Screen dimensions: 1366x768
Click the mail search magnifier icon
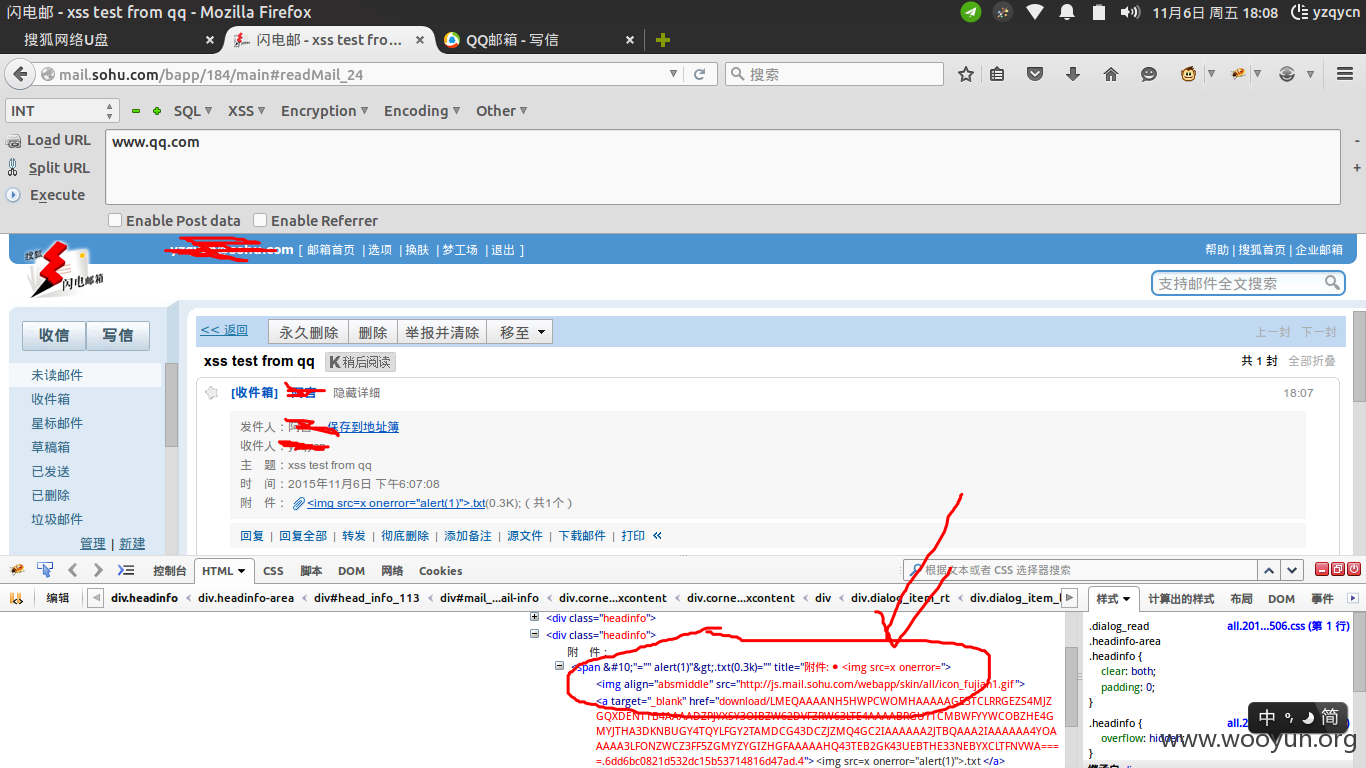pos(1332,283)
